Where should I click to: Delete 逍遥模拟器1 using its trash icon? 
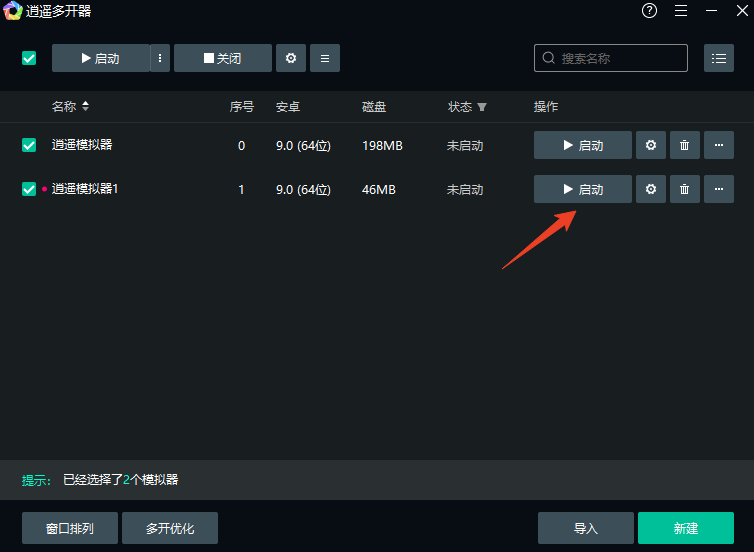click(685, 189)
